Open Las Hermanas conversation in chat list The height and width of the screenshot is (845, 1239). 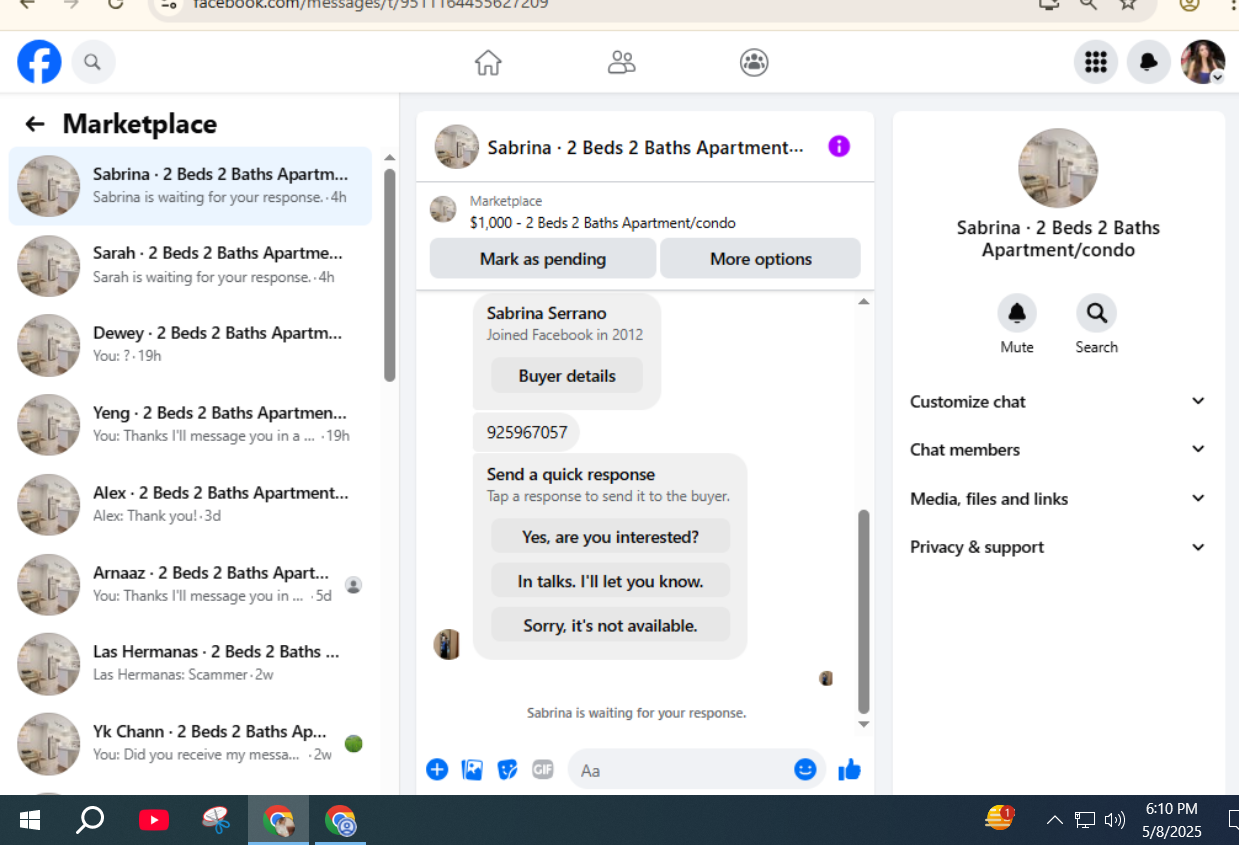coord(190,664)
